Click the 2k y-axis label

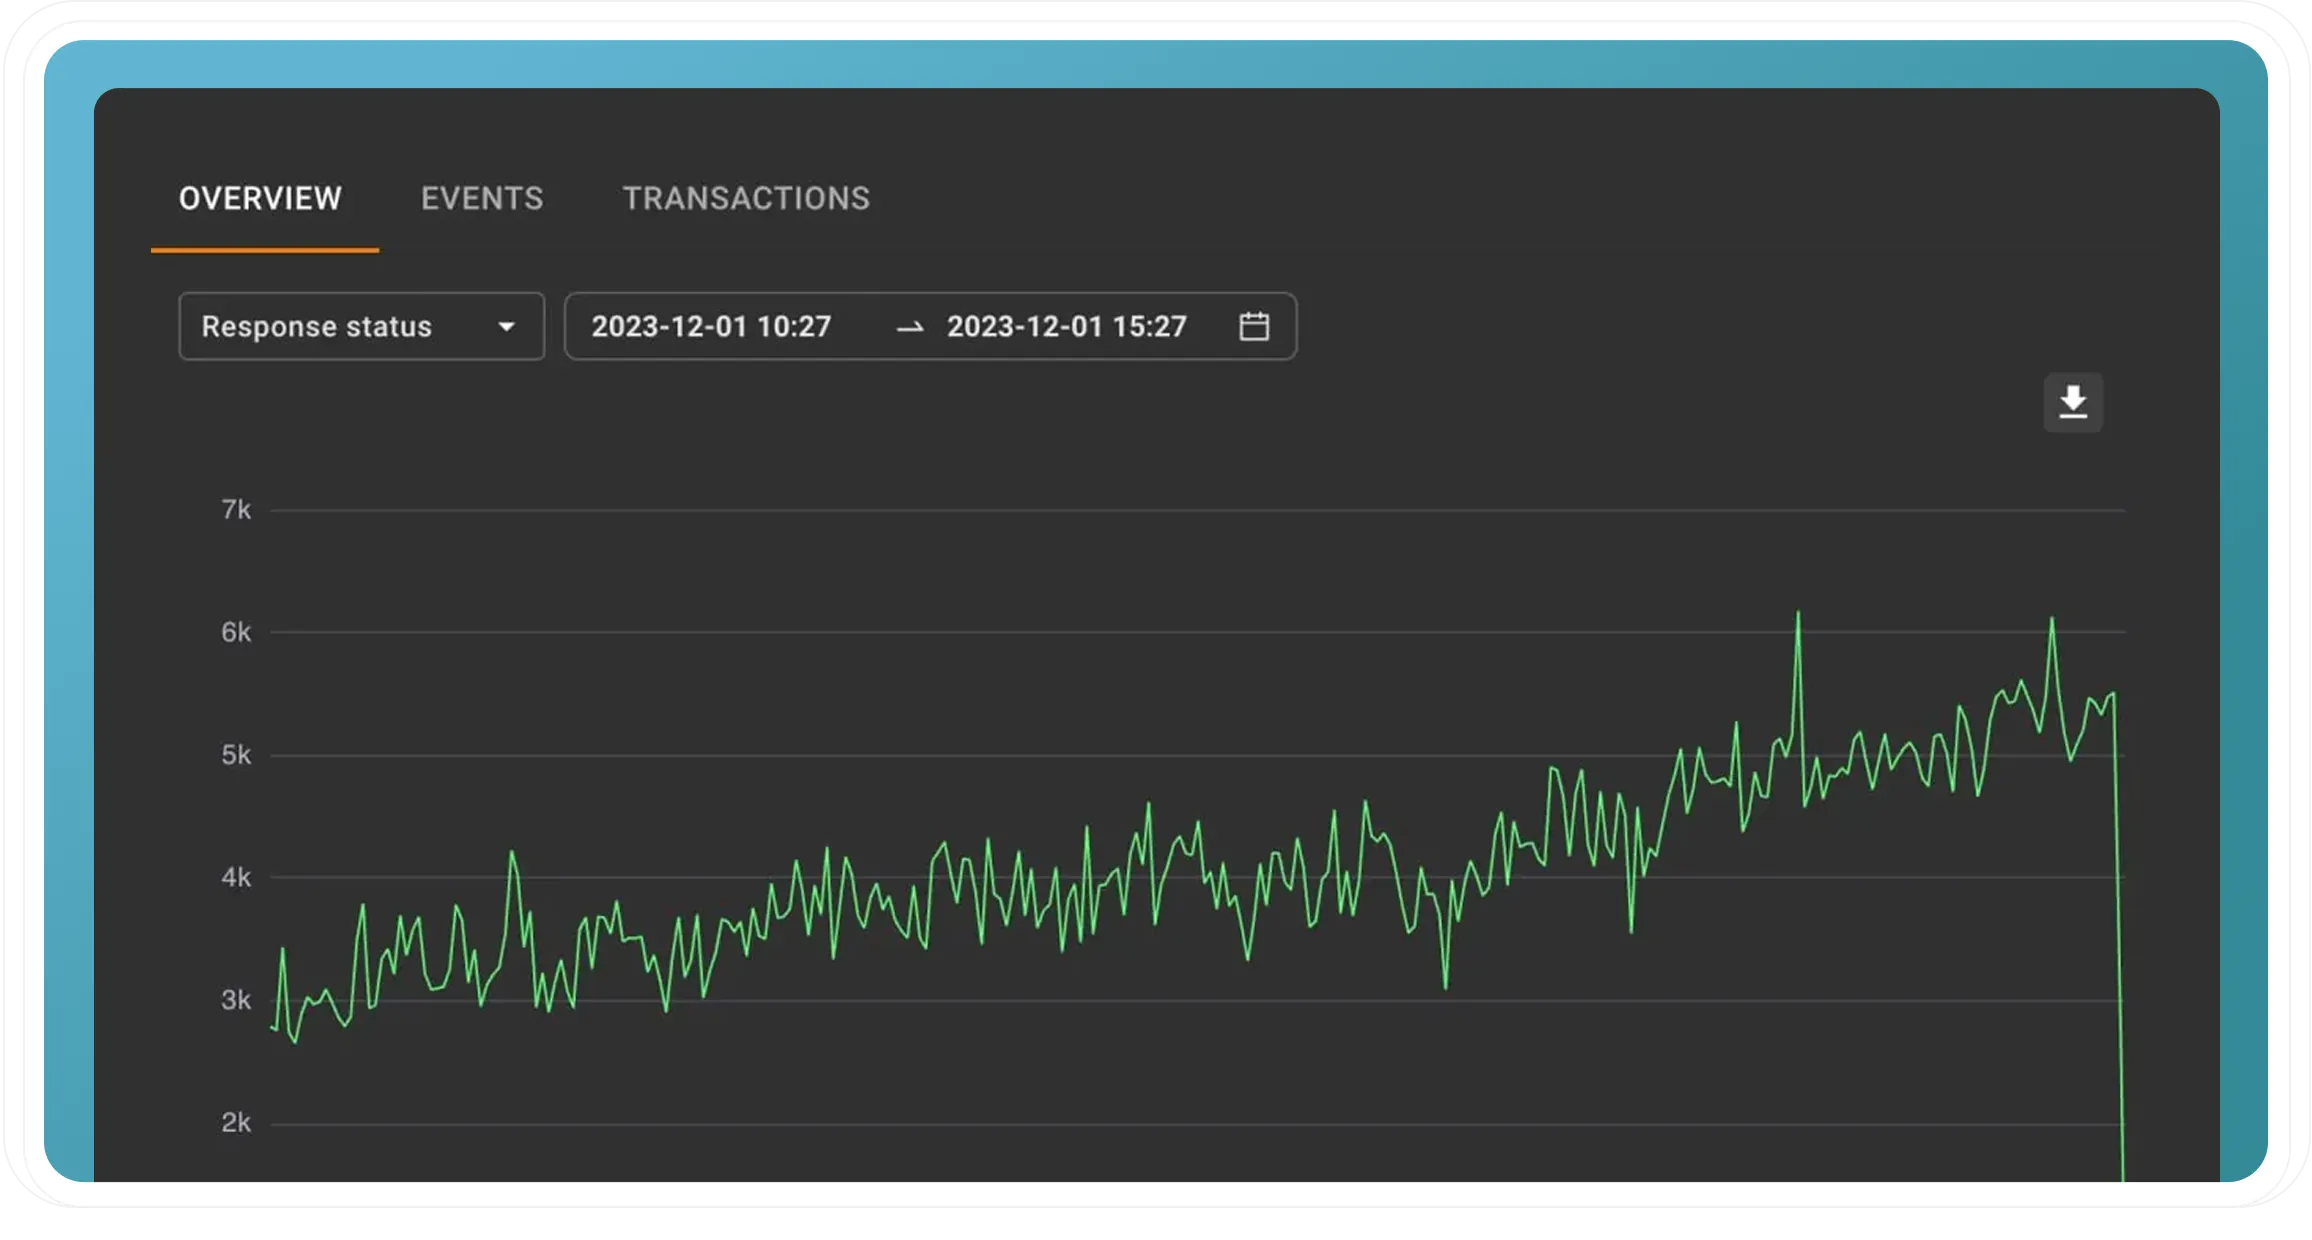pyautogui.click(x=236, y=1123)
